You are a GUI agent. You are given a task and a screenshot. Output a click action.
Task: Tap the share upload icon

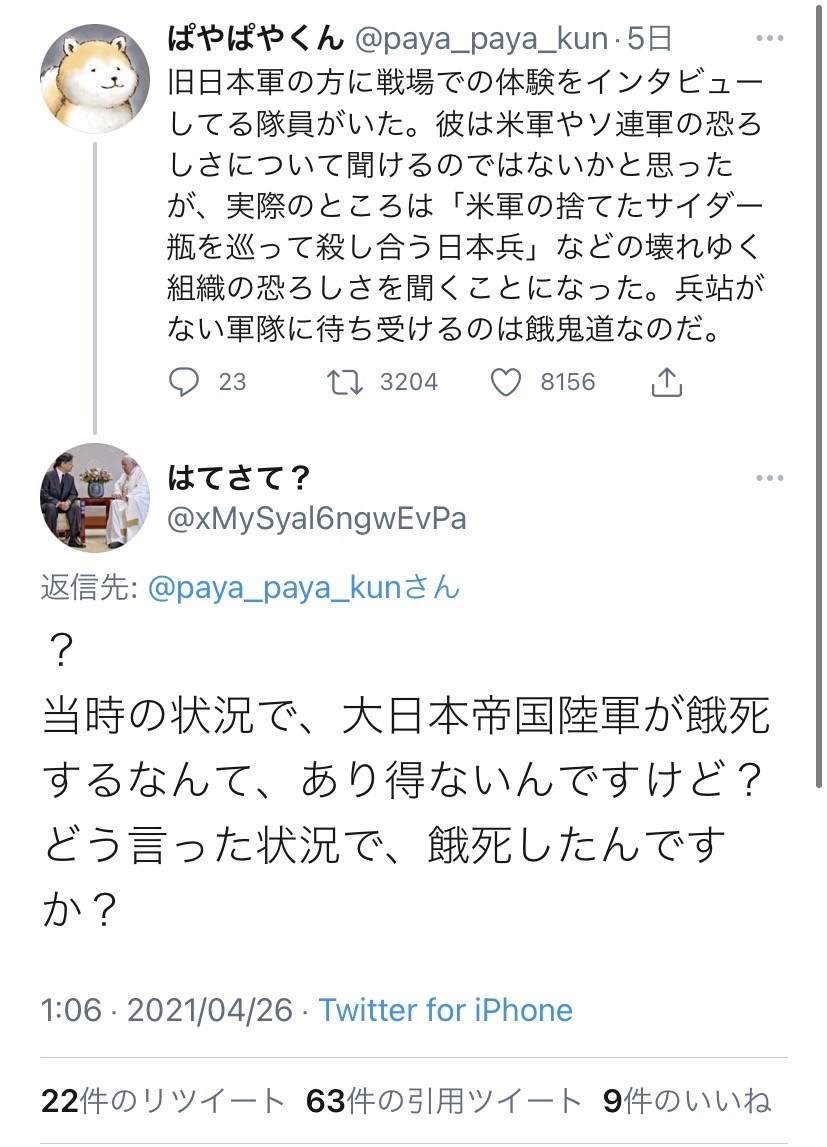click(x=666, y=381)
